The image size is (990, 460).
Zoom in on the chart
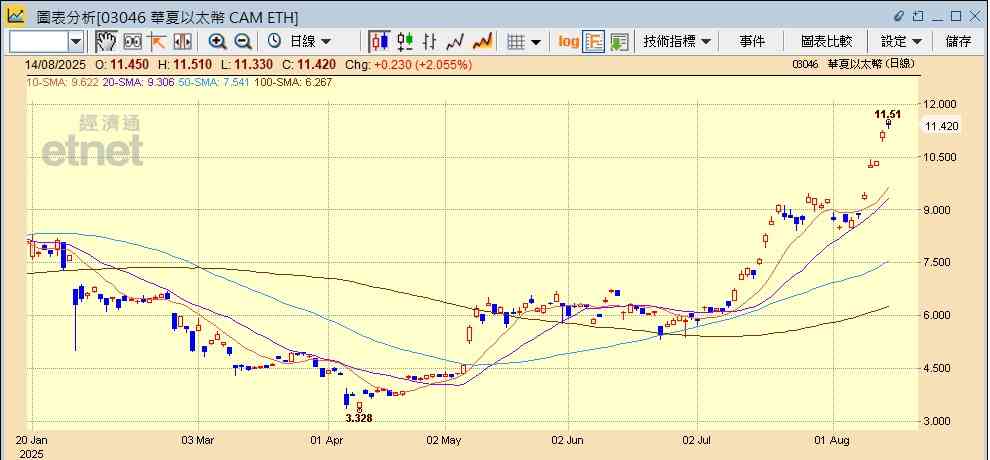coord(217,42)
